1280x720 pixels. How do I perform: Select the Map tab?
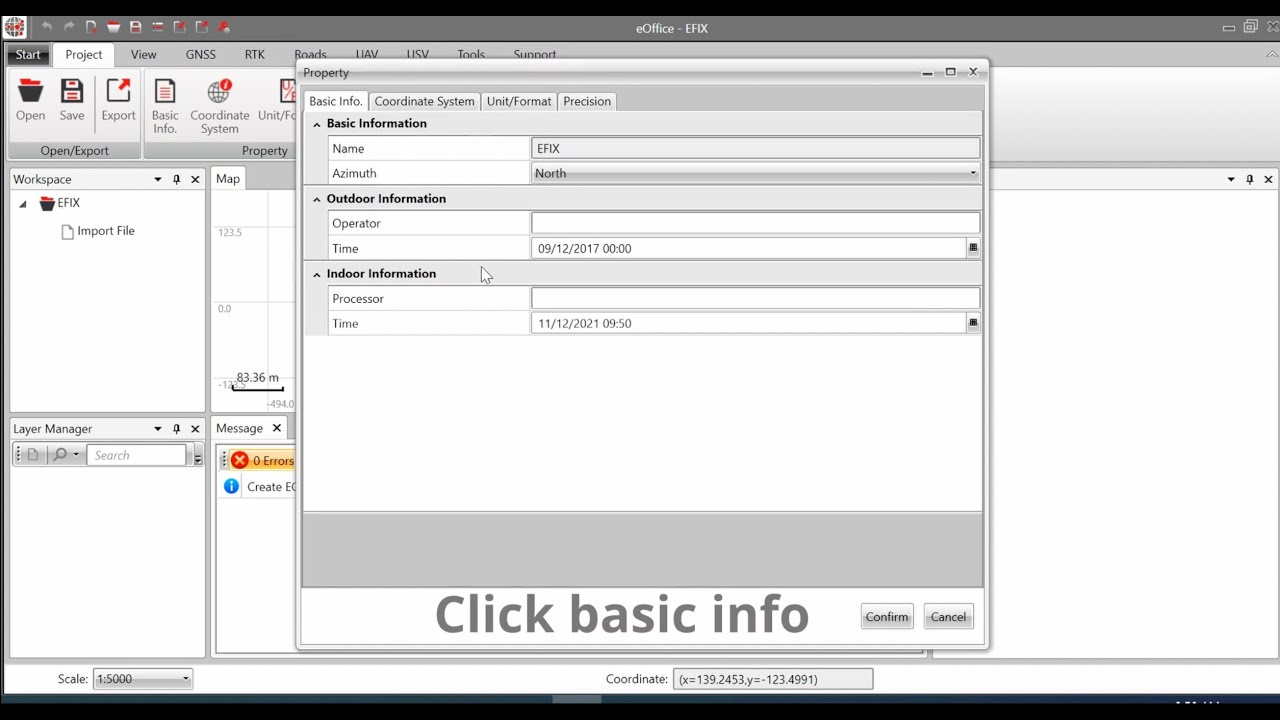pyautogui.click(x=228, y=179)
